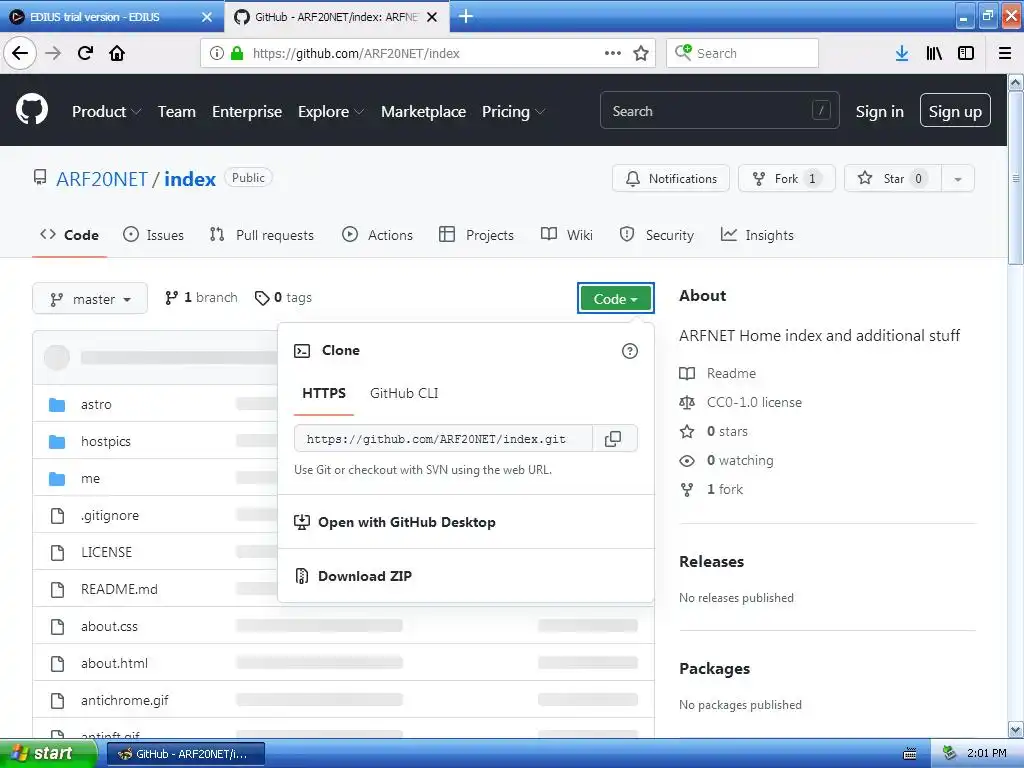Click the clone URL text field
The width and height of the screenshot is (1024, 768).
[x=443, y=439]
